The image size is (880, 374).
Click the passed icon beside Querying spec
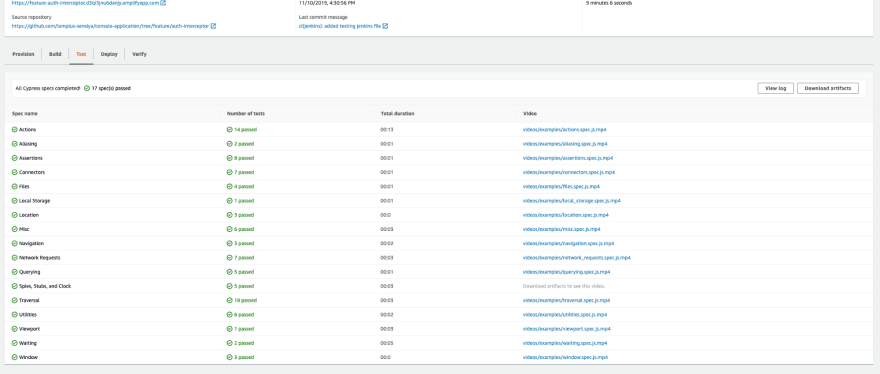[x=15, y=272]
